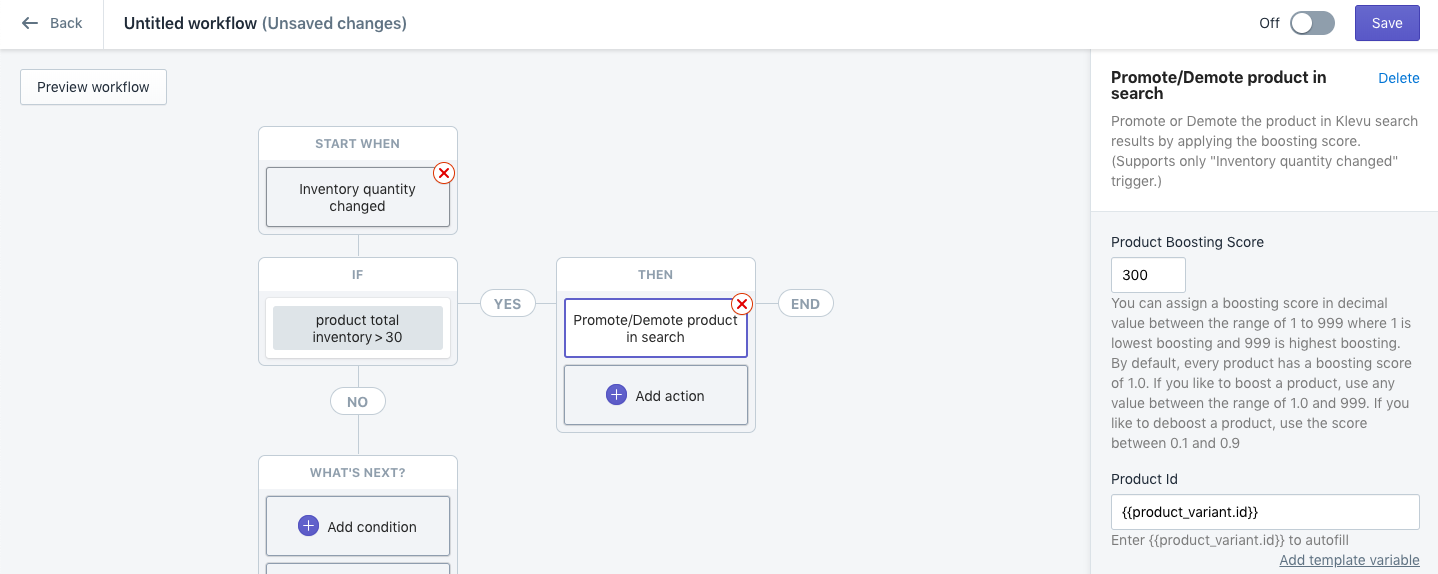This screenshot has width=1438, height=574.
Task: Click the plus icon for Add condition
Action: coord(309,526)
